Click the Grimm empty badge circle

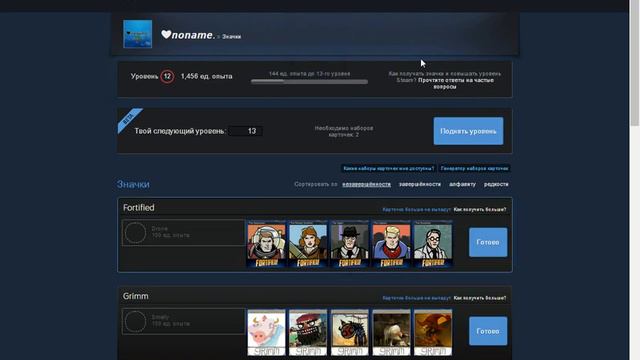point(135,321)
